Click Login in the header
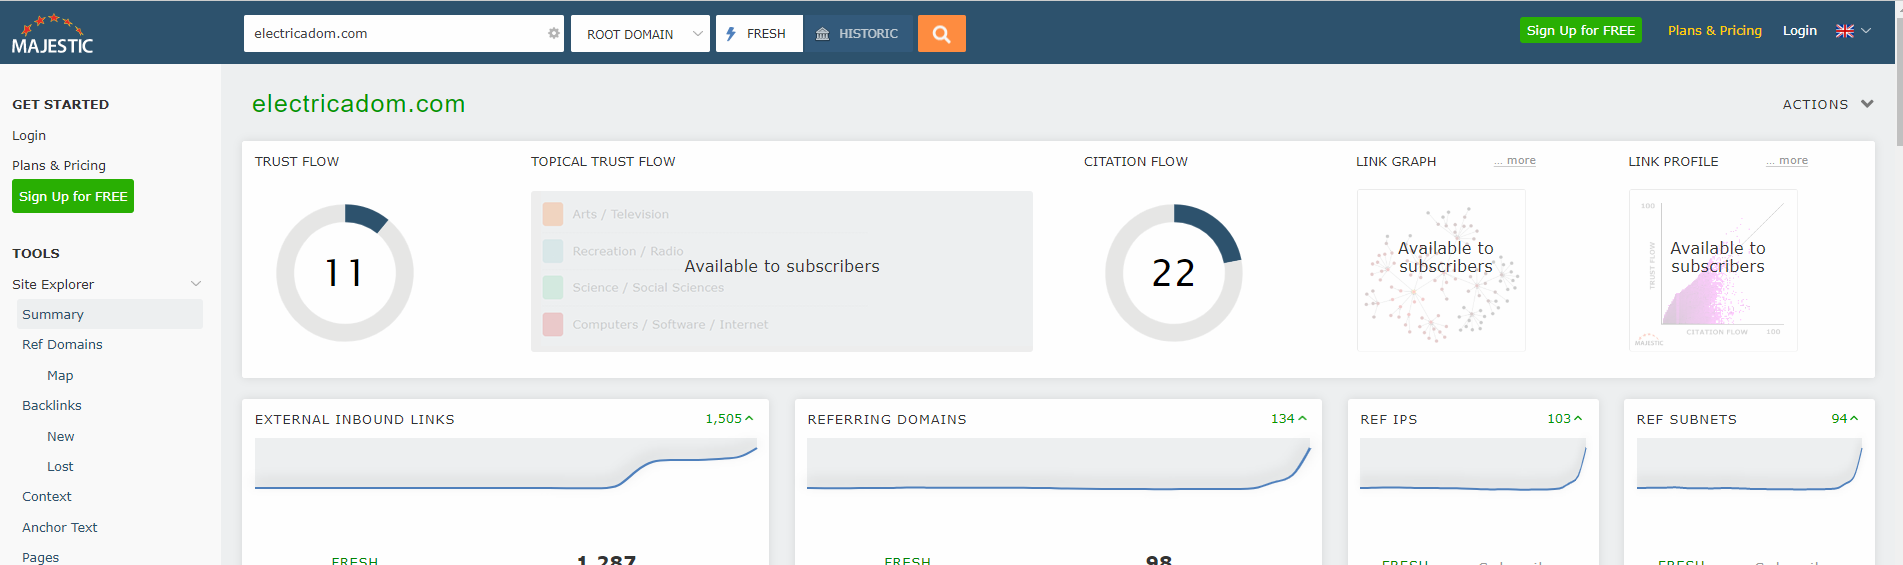1903x565 pixels. pyautogui.click(x=1800, y=31)
